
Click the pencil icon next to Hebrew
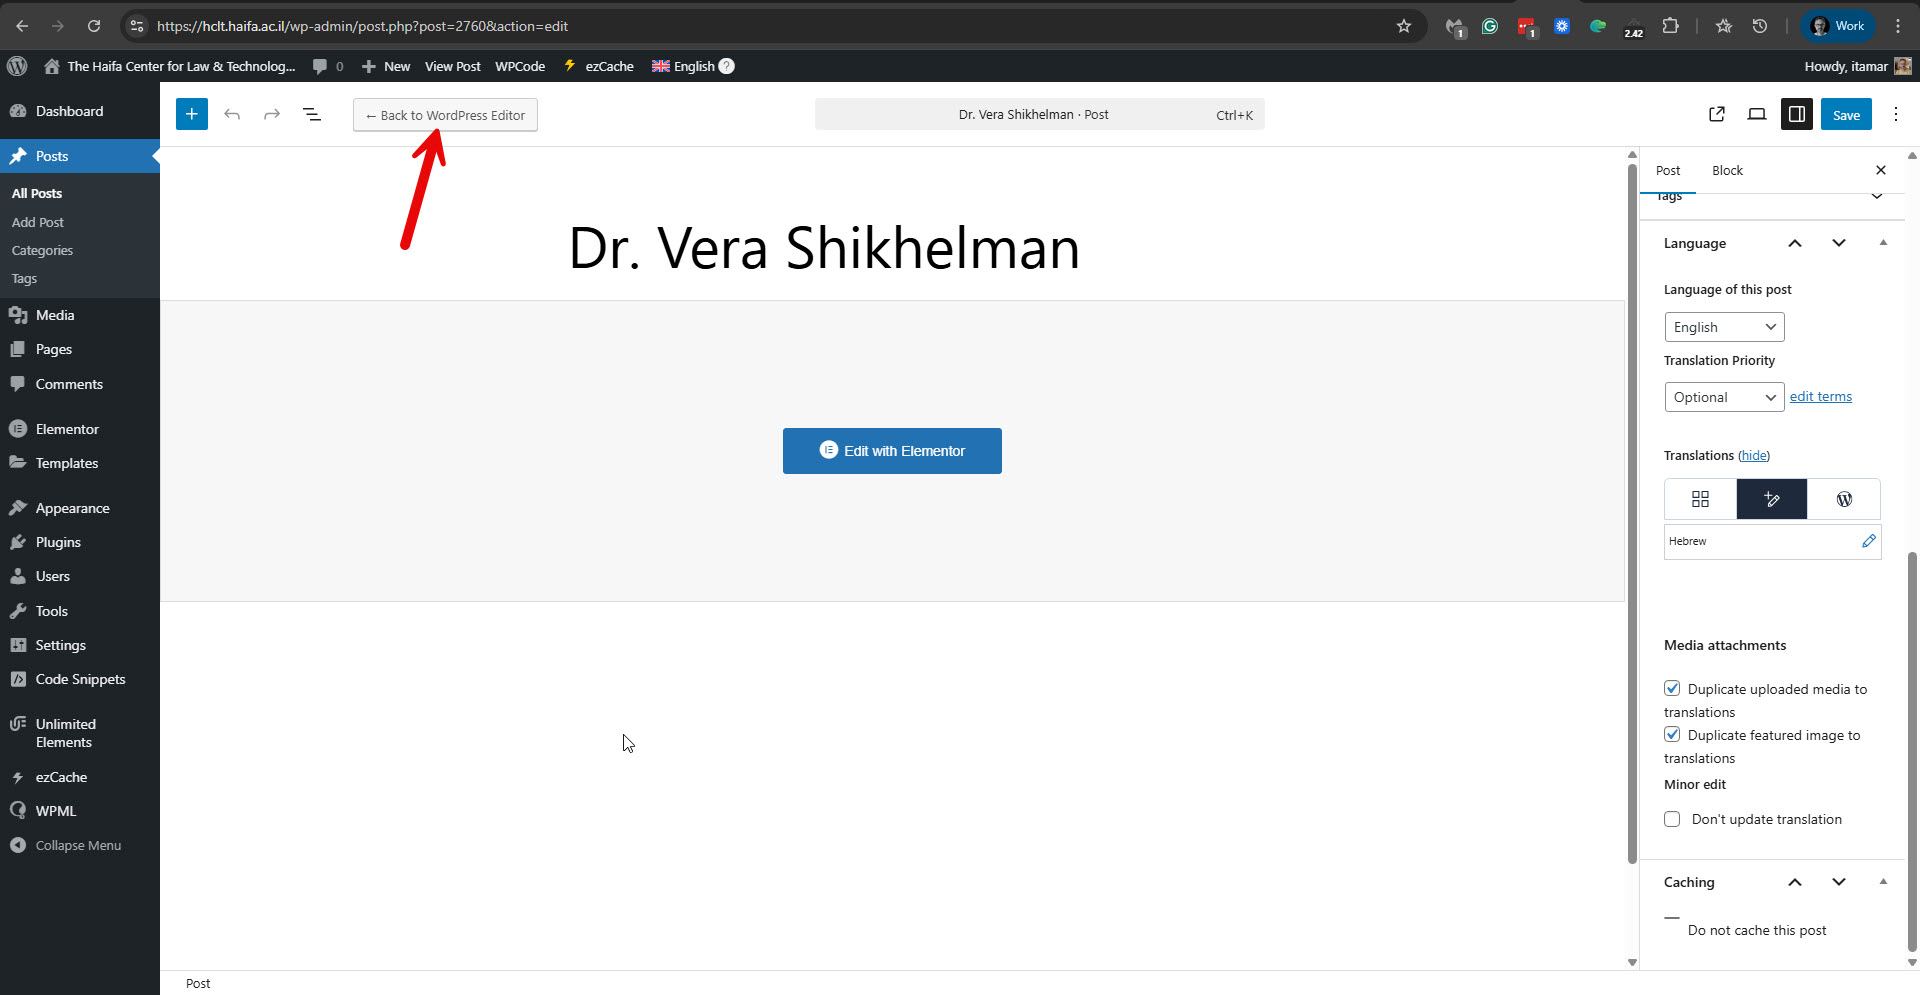click(x=1868, y=541)
